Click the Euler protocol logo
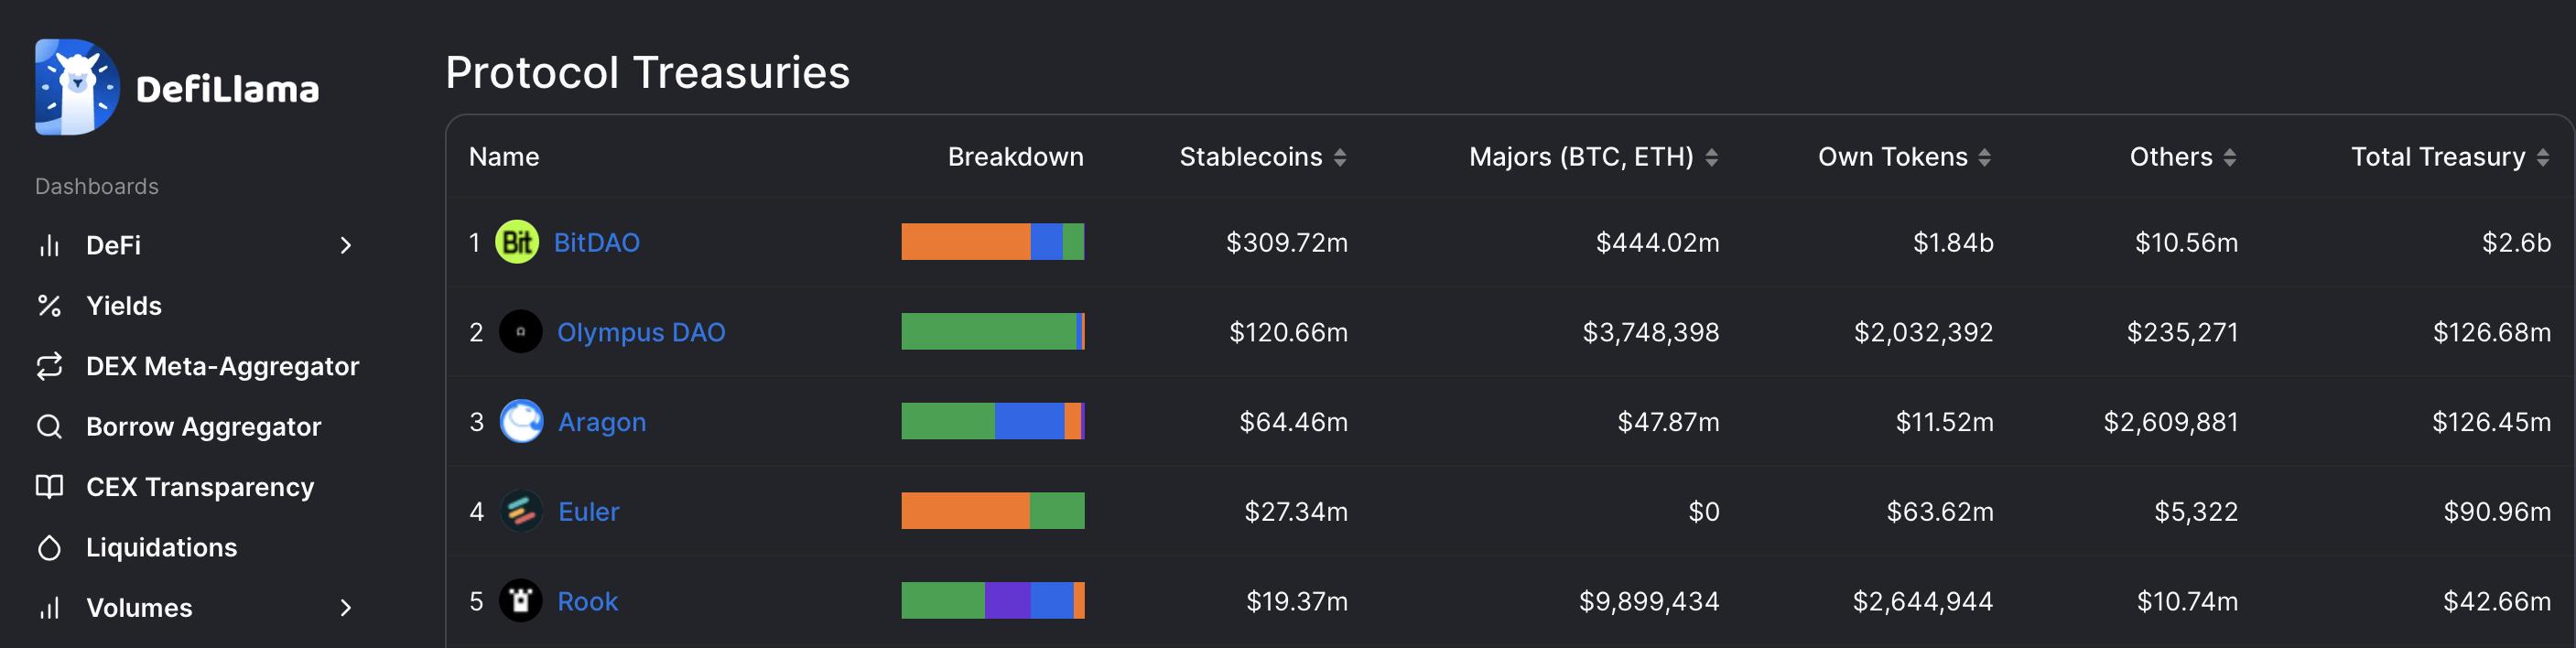Image resolution: width=2576 pixels, height=648 pixels. 521,511
